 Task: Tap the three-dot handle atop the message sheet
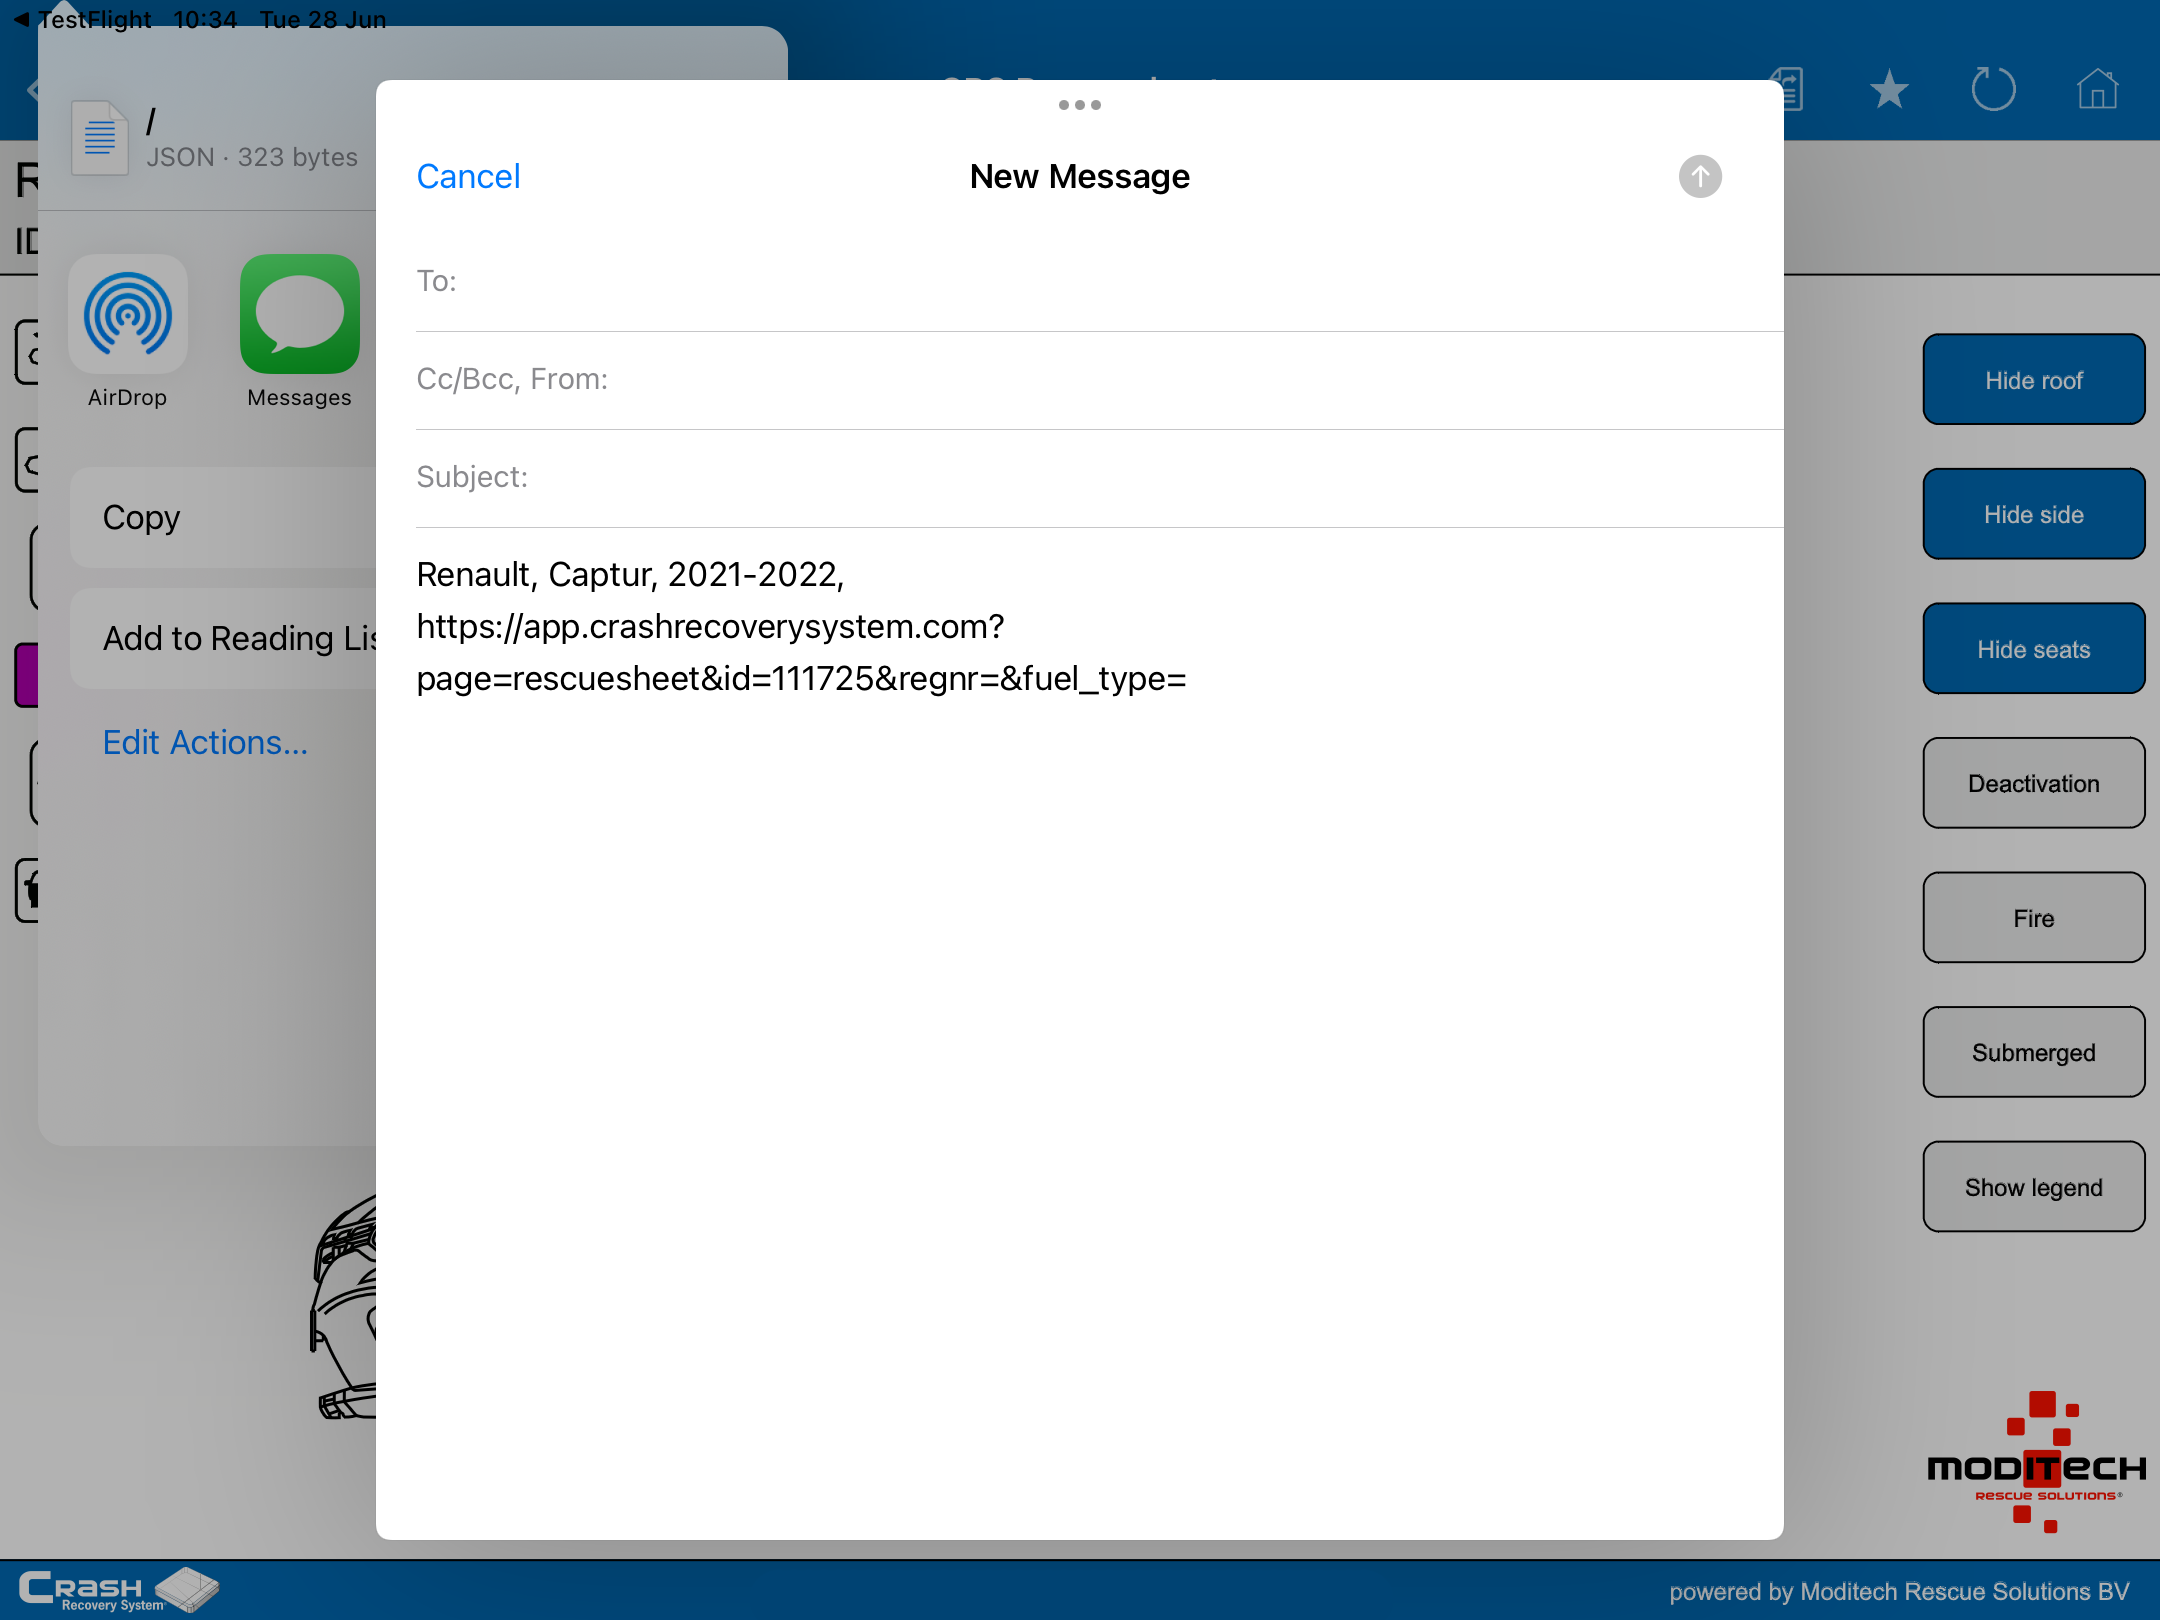1080,105
